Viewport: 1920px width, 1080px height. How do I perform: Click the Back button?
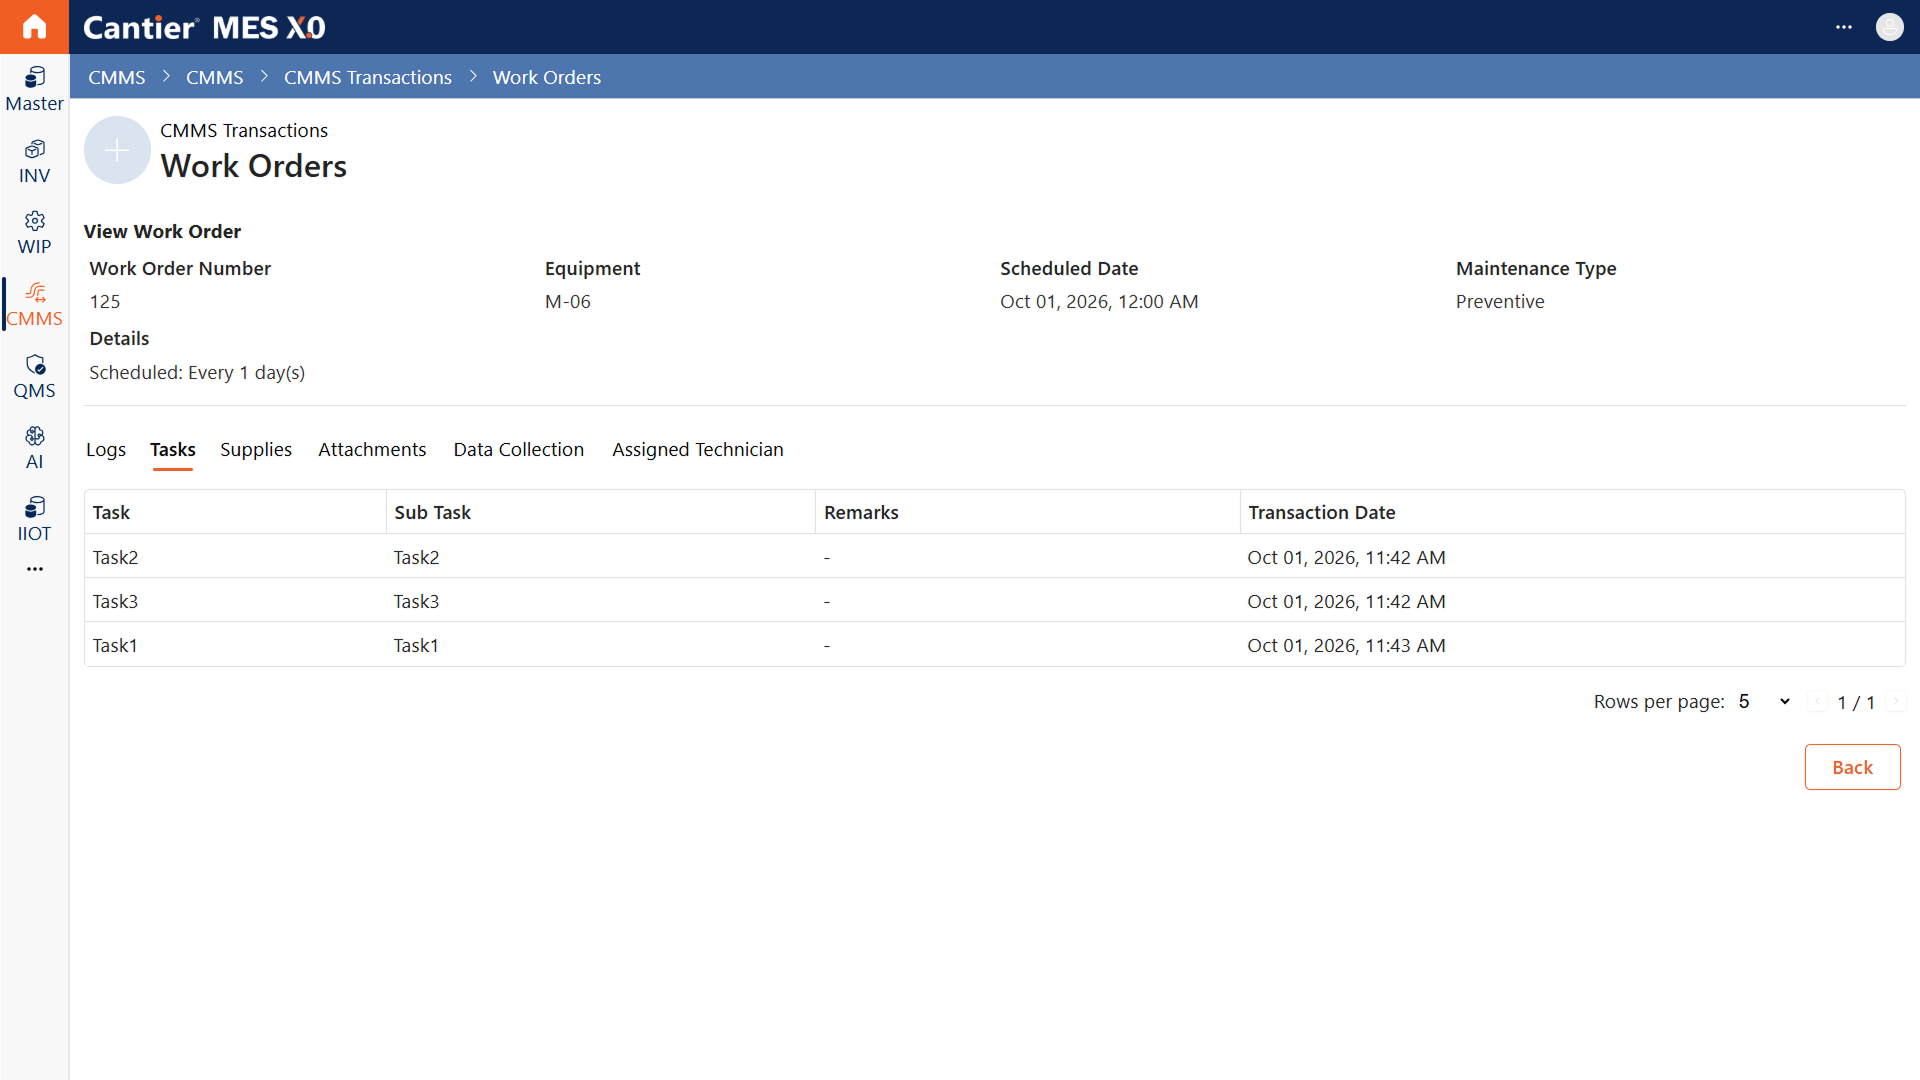[x=1852, y=767]
